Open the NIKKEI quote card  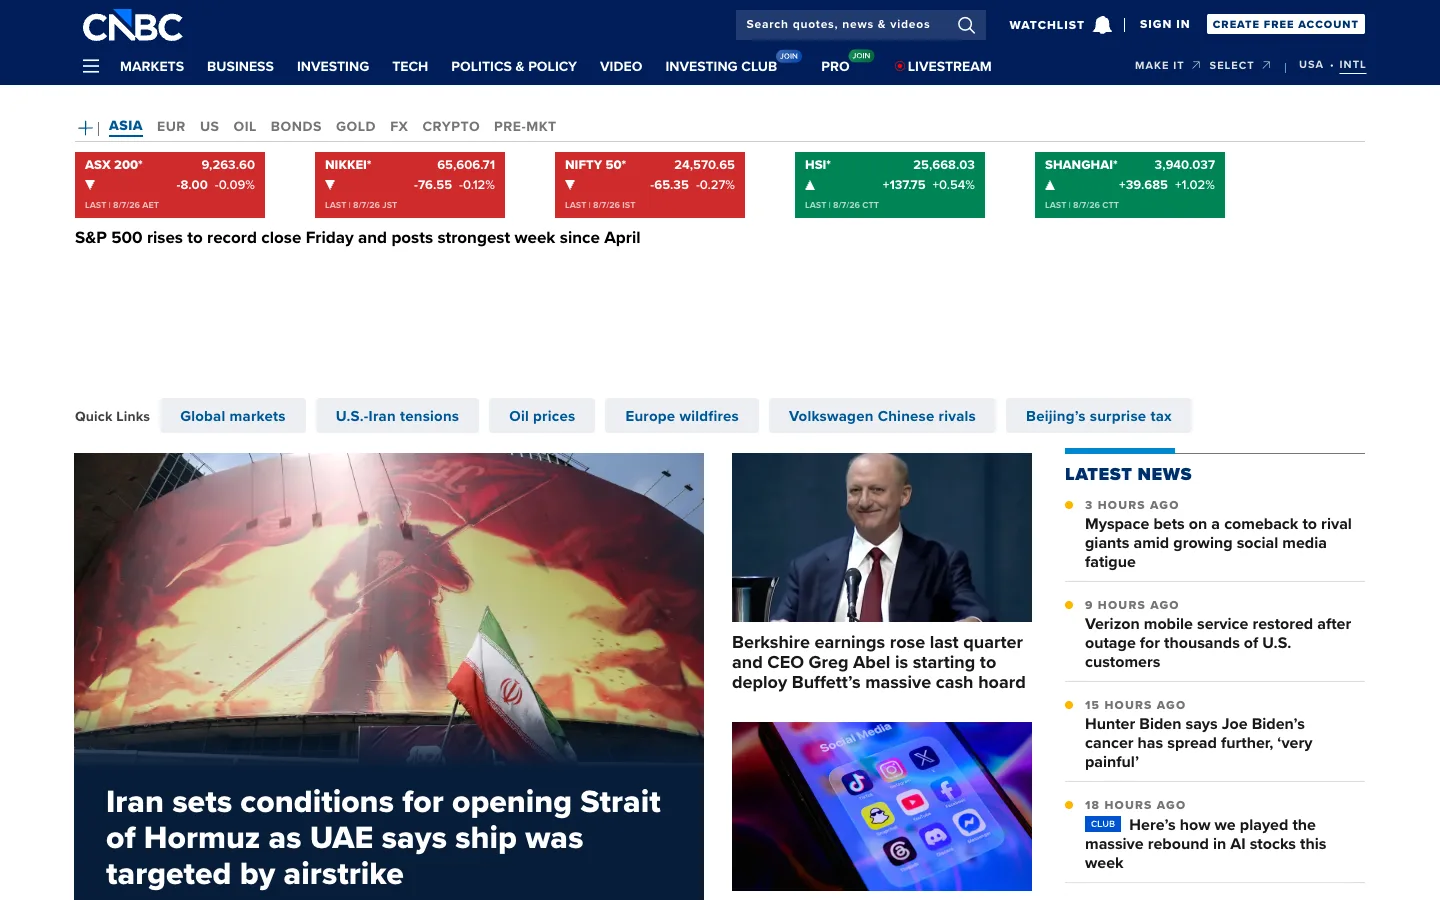(410, 185)
